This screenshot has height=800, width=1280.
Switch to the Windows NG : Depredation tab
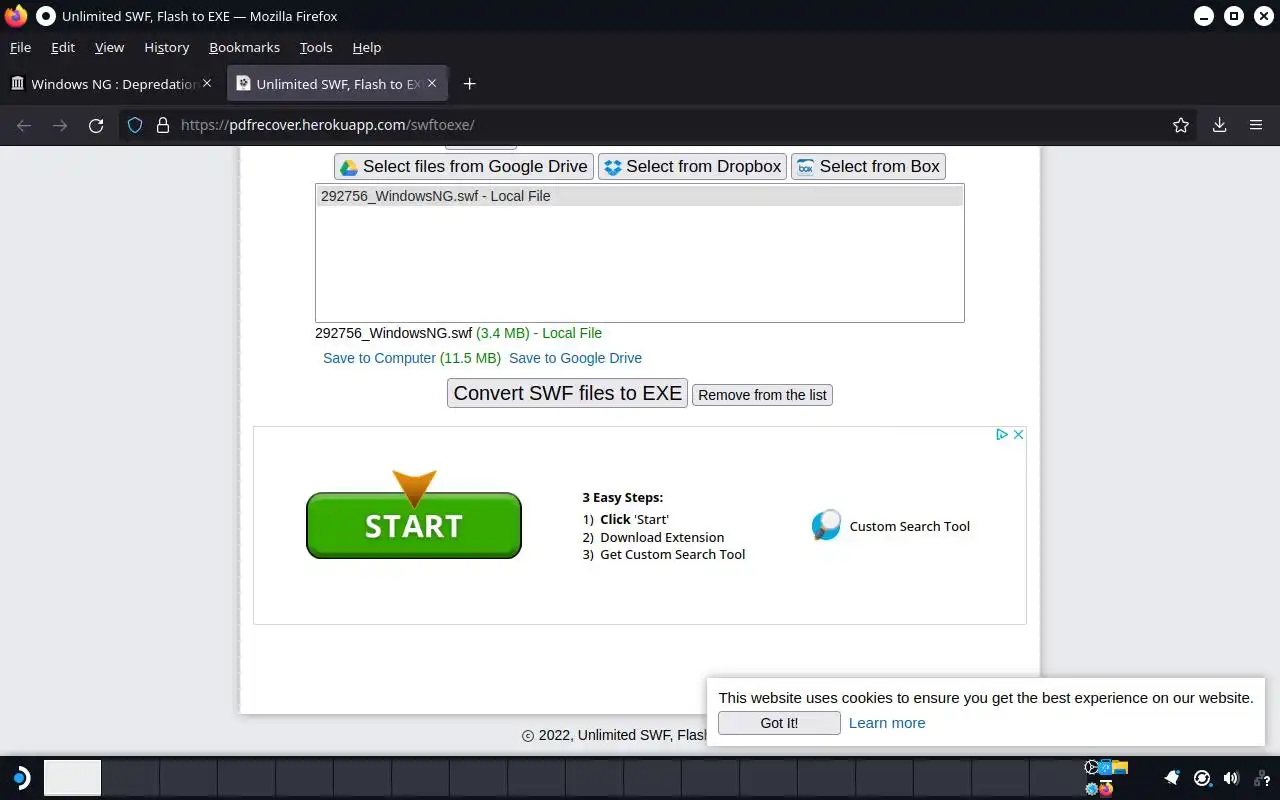tap(112, 84)
